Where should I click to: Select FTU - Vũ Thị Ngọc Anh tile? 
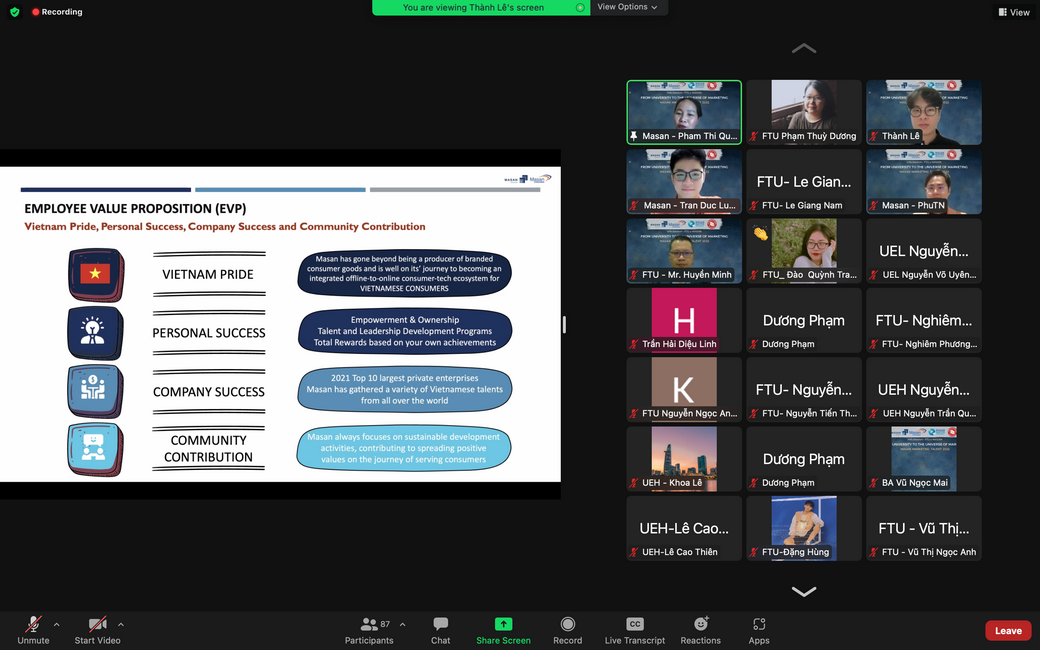click(x=924, y=528)
